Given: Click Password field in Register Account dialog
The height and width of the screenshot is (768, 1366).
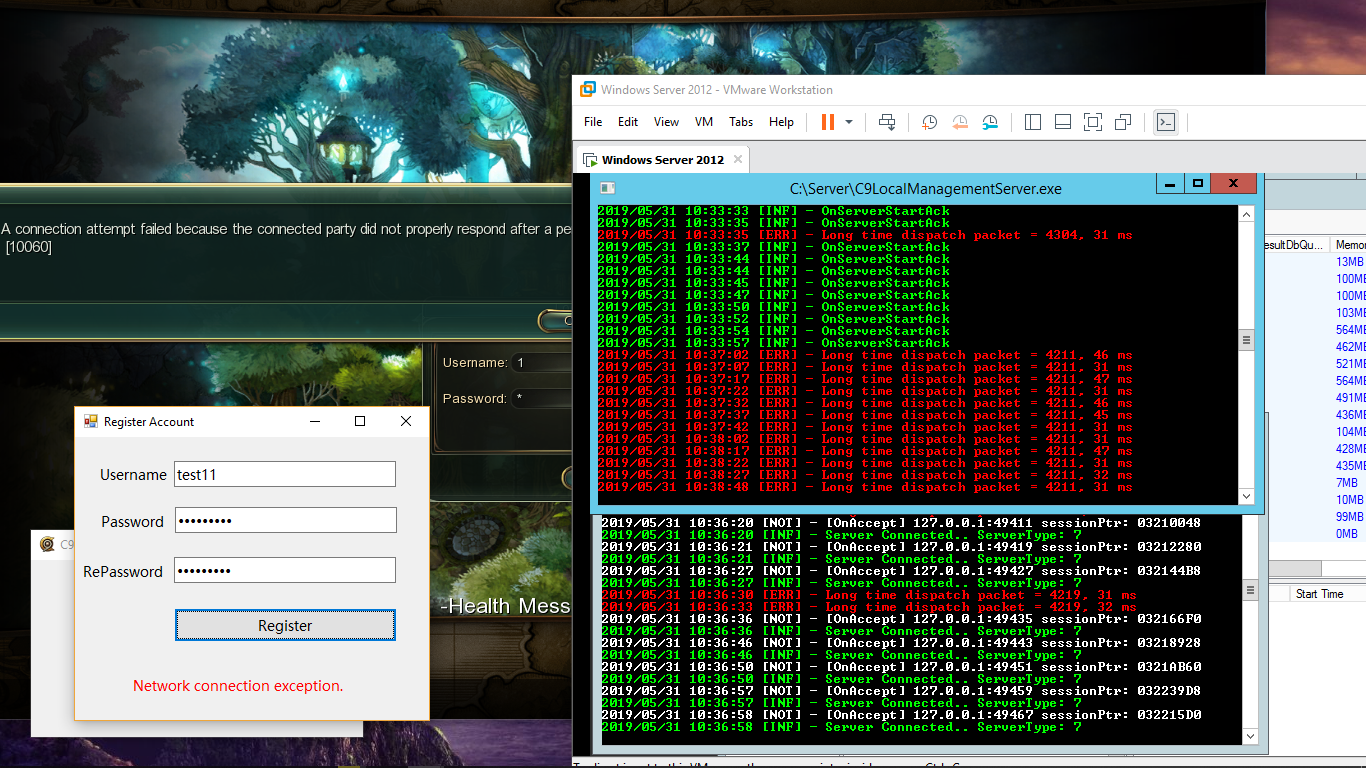Looking at the screenshot, I should click(x=285, y=520).
